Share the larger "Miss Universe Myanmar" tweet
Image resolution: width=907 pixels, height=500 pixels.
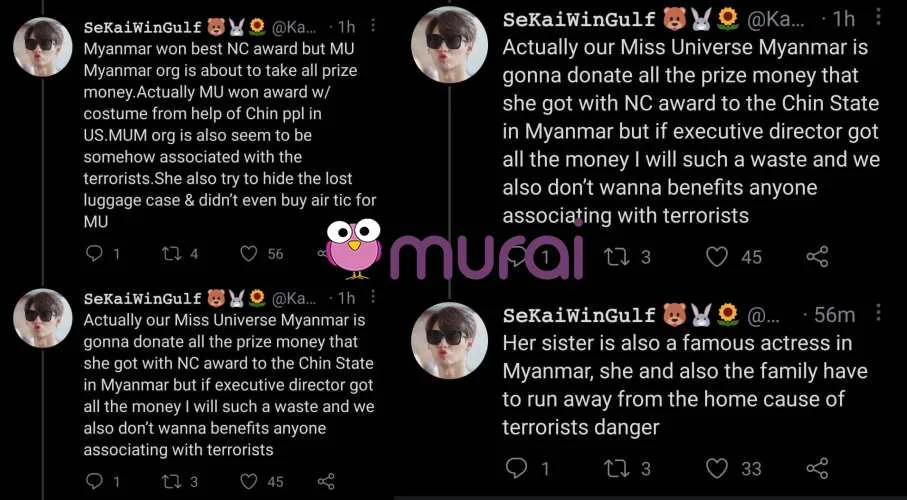coord(817,257)
